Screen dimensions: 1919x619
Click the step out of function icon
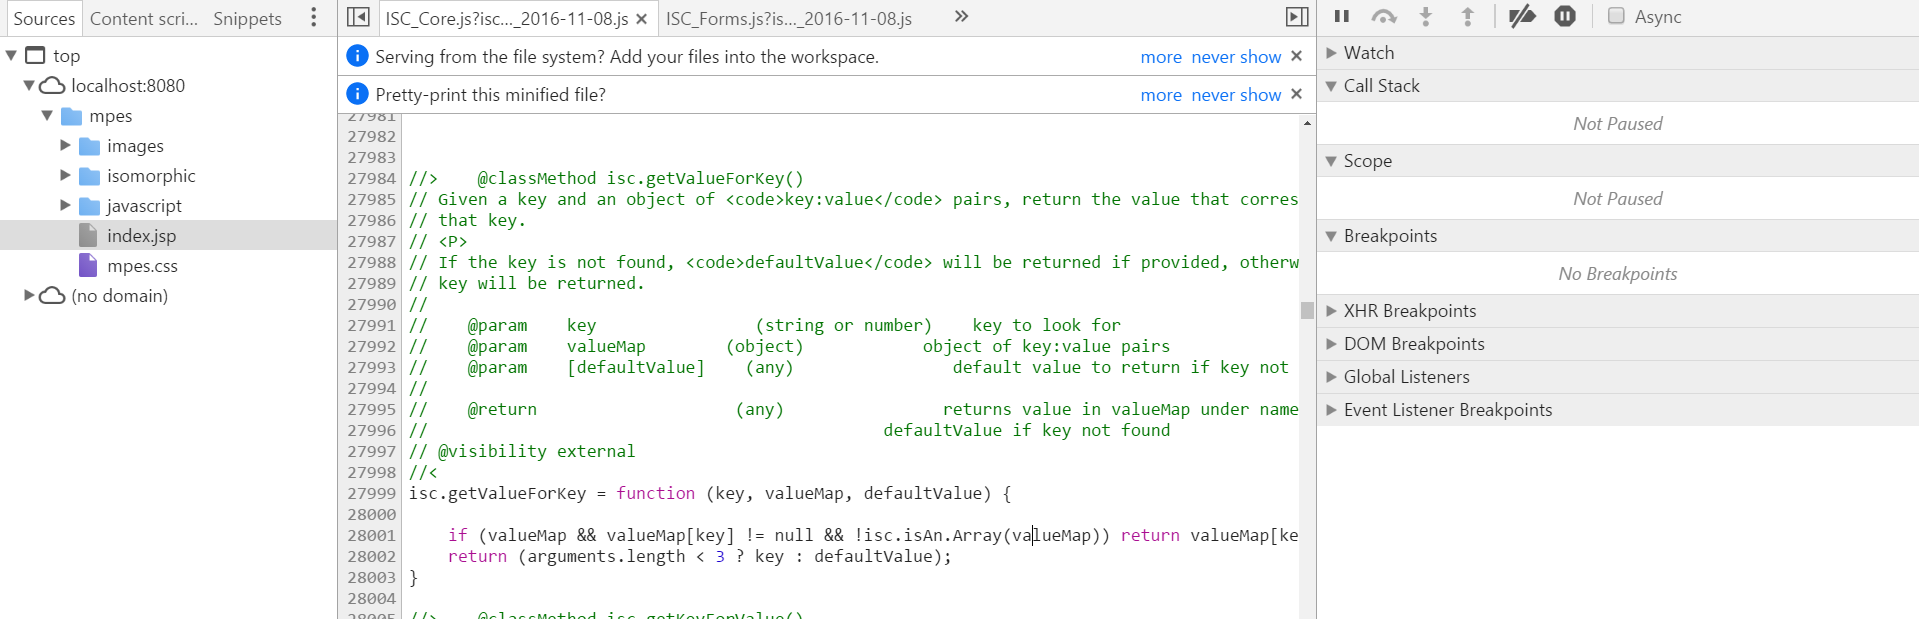pos(1467,17)
